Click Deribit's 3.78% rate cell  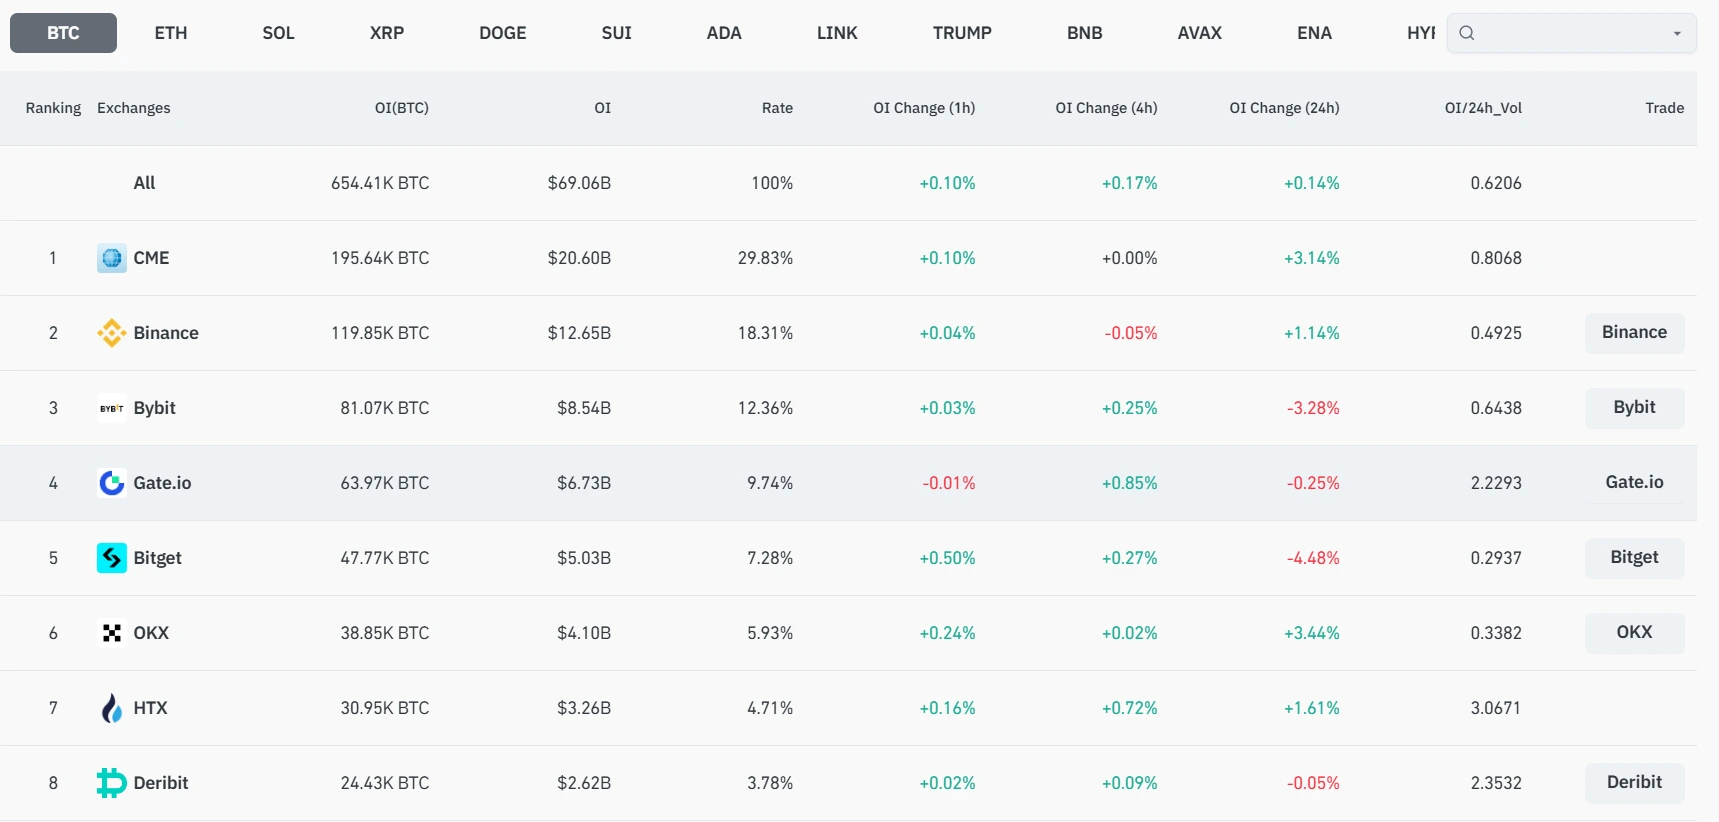click(x=770, y=783)
